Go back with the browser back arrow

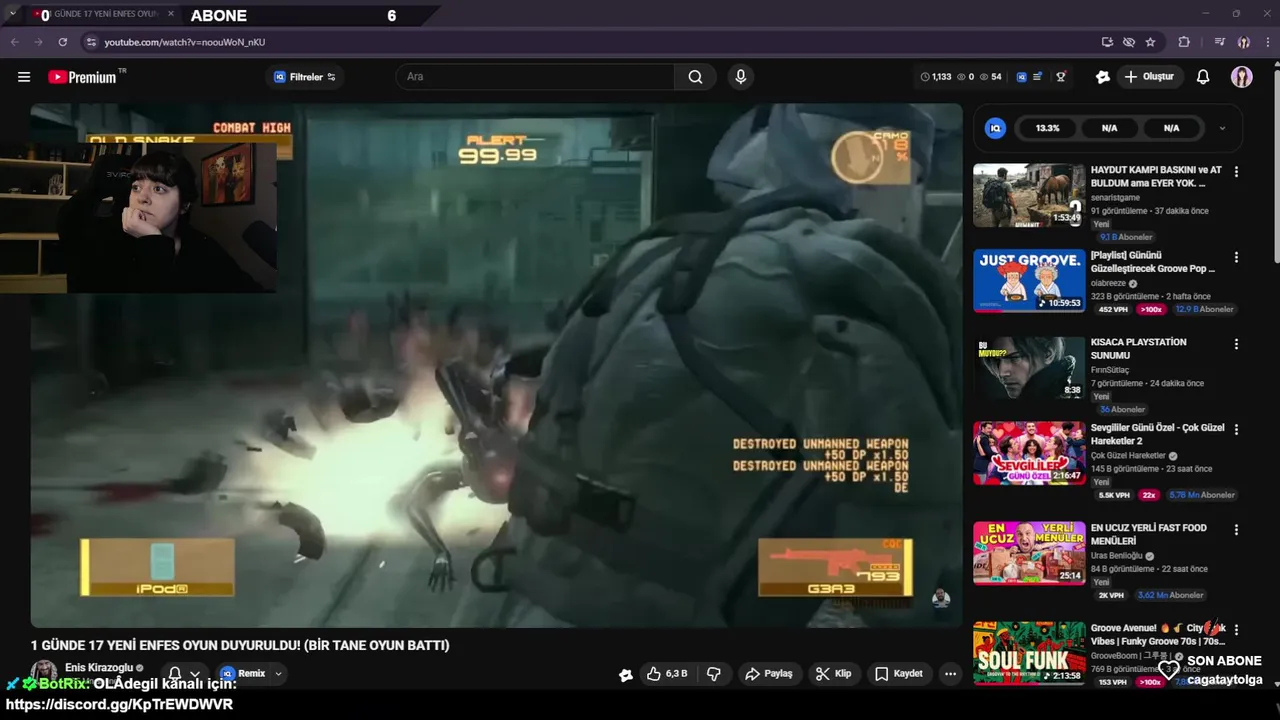(x=14, y=42)
